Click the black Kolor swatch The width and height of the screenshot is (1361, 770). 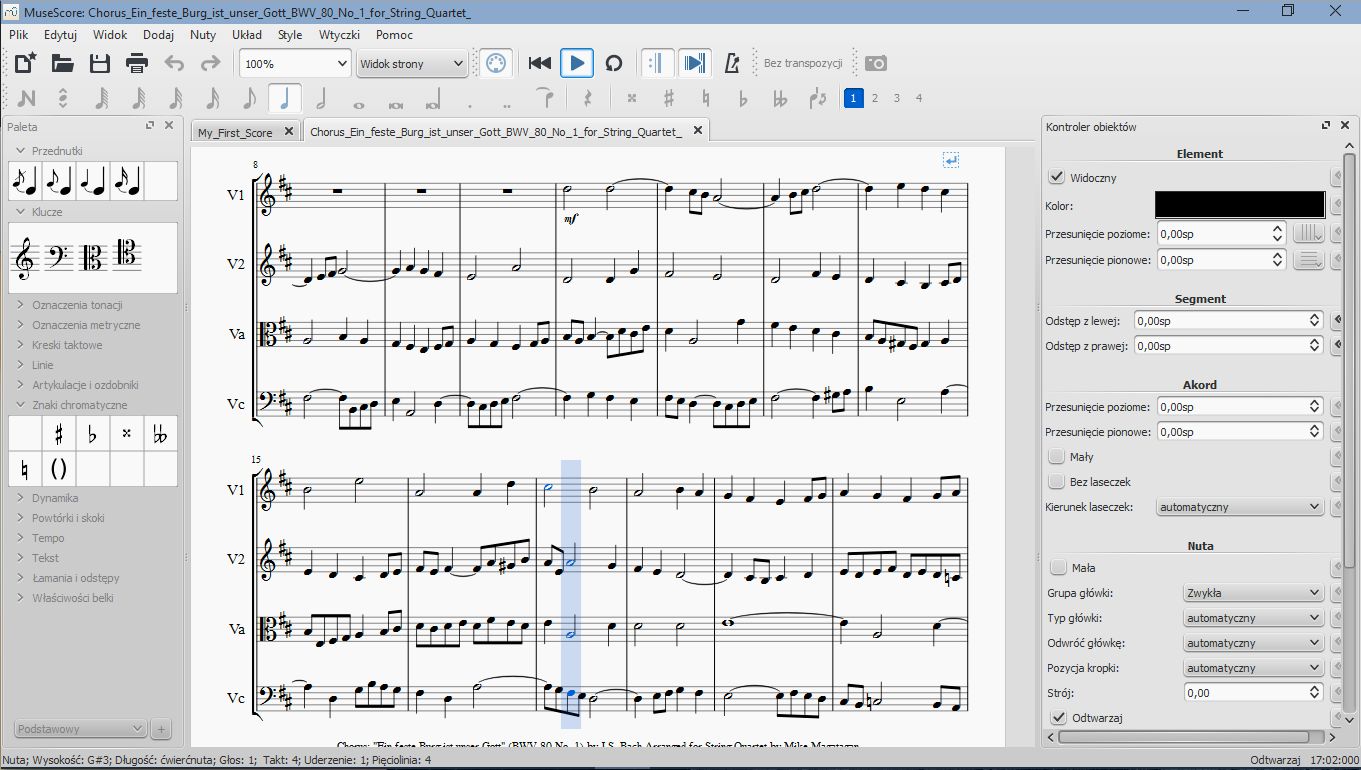click(1239, 205)
